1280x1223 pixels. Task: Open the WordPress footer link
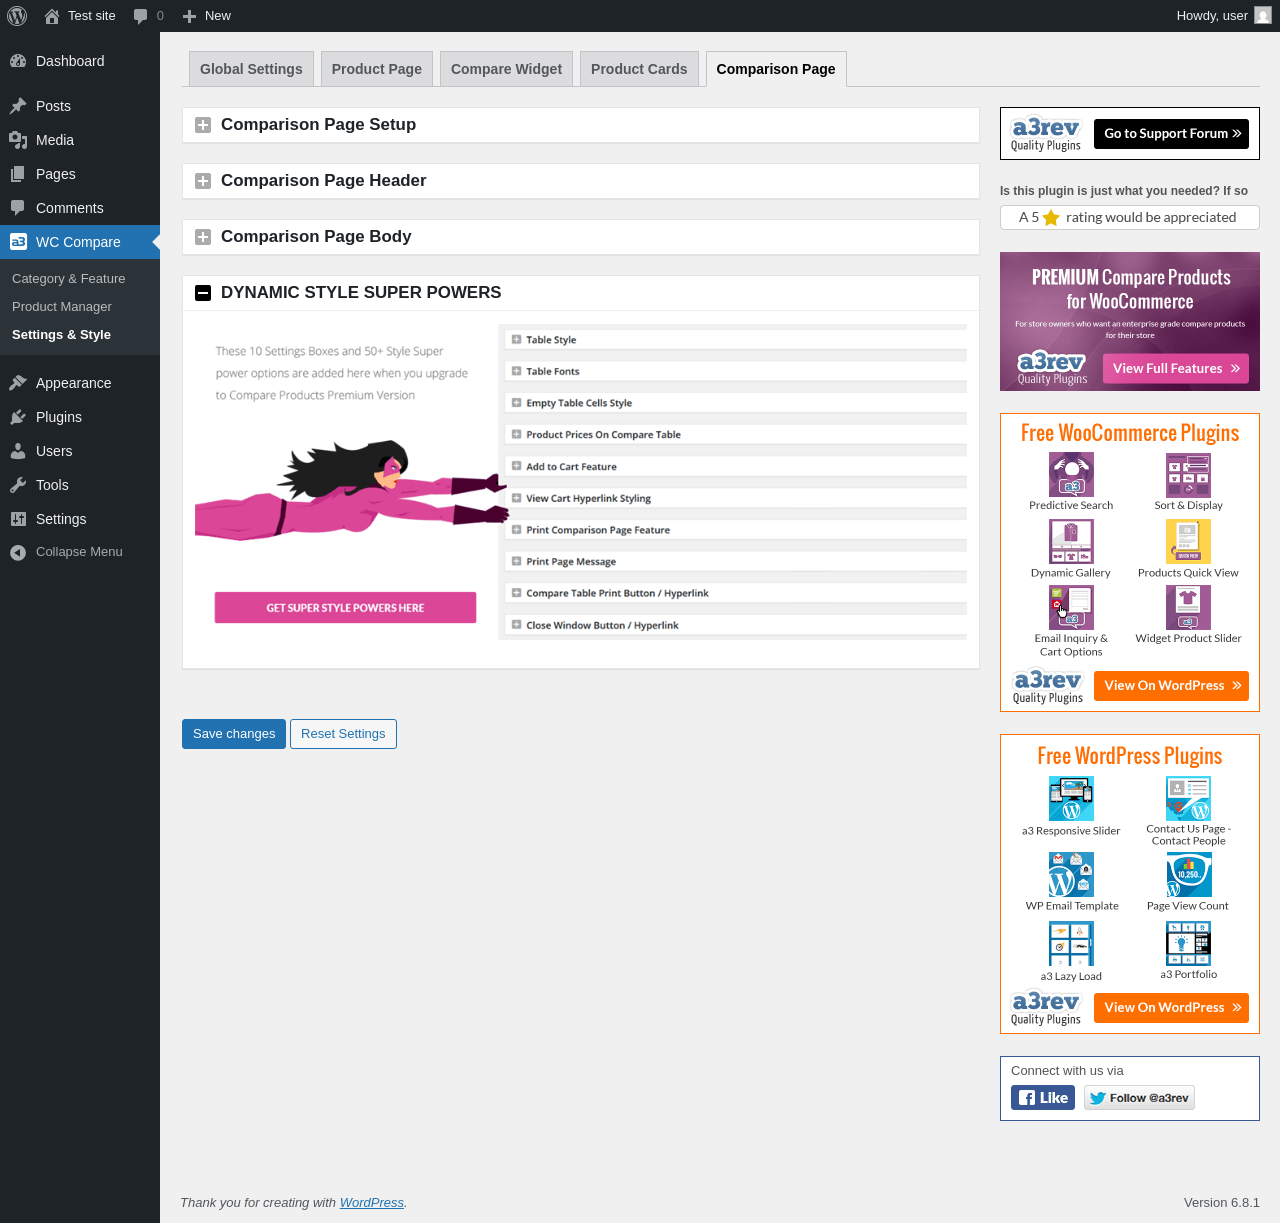[372, 1203]
